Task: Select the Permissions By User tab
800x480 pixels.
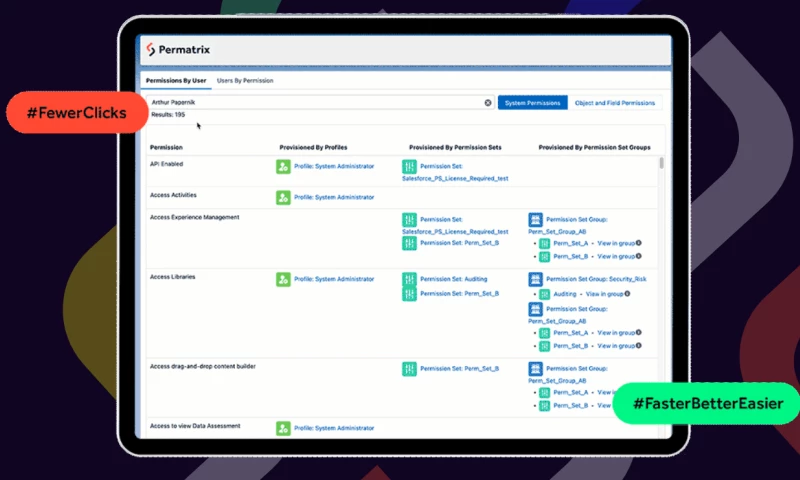Action: tap(176, 80)
